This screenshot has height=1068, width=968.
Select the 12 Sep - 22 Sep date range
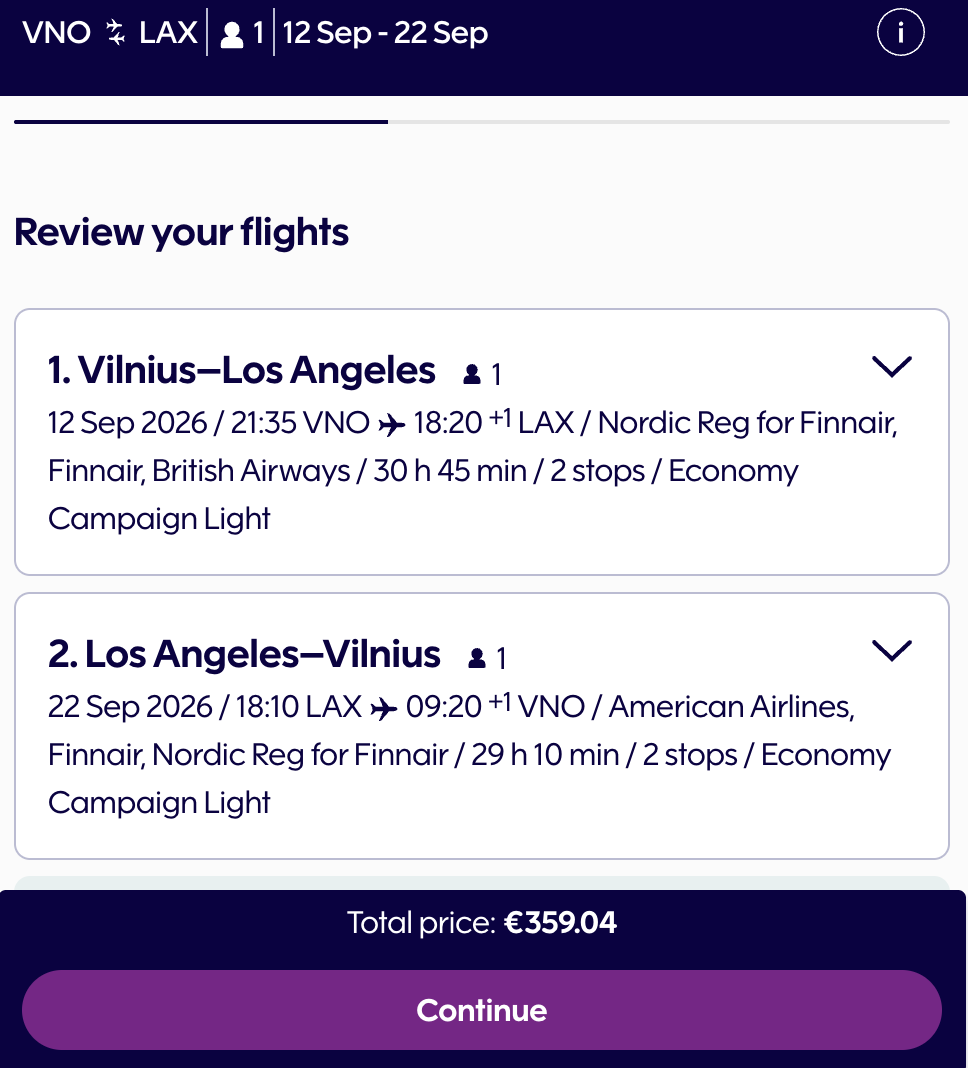385,33
